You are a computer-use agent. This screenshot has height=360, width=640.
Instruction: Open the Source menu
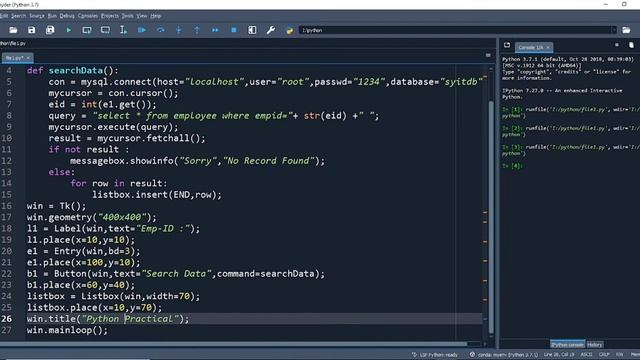coord(37,16)
